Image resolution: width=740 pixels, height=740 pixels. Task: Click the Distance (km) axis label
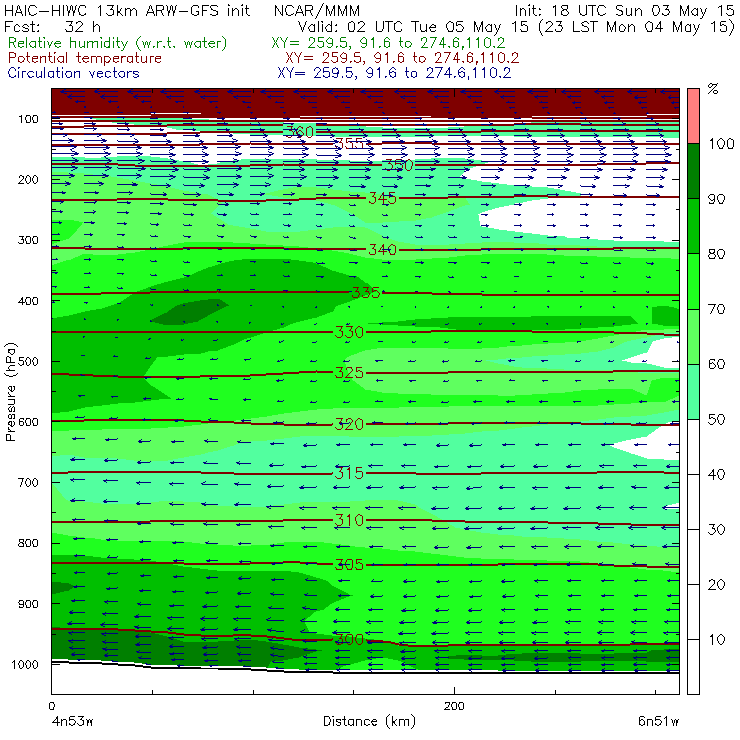coord(369,722)
